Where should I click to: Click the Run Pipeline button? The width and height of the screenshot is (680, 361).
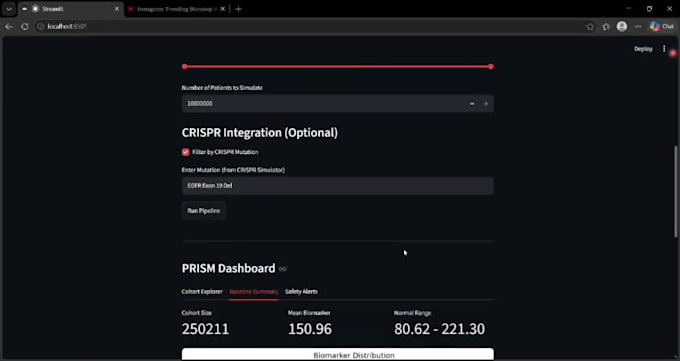click(x=204, y=211)
